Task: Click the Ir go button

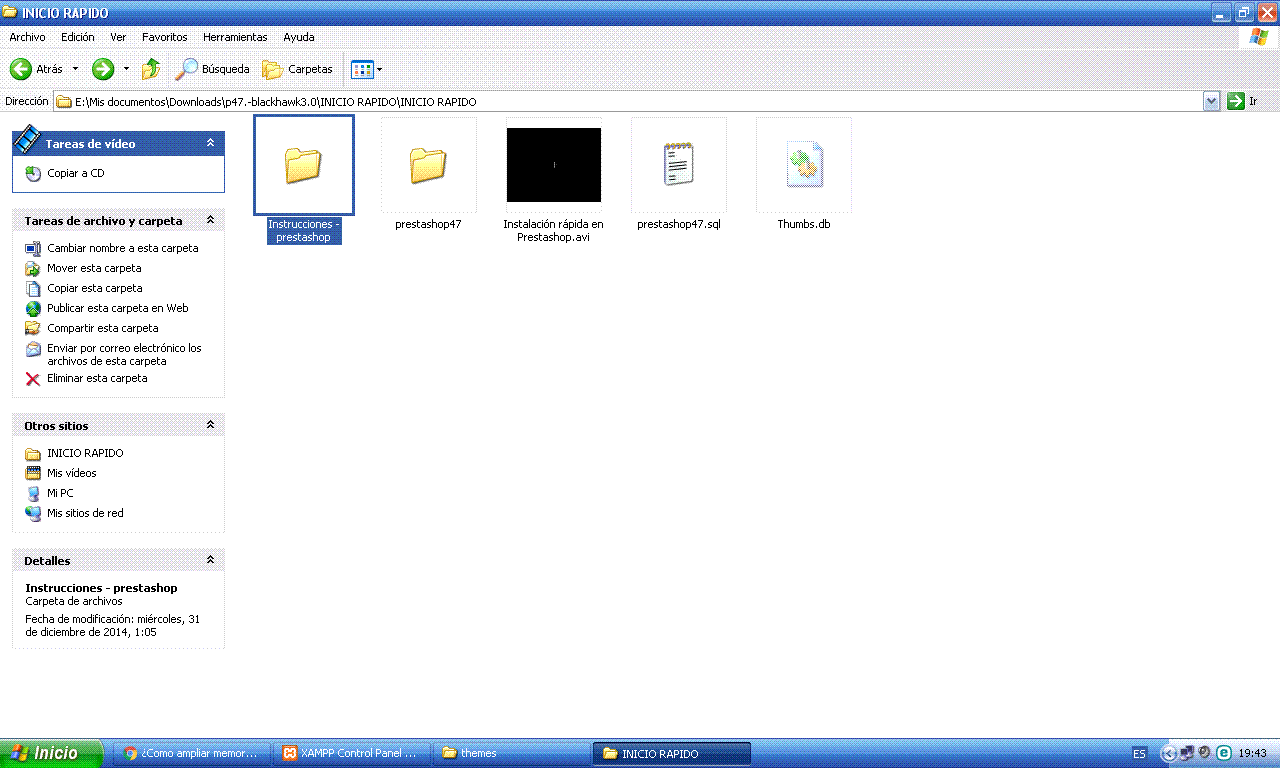Action: [x=1242, y=101]
